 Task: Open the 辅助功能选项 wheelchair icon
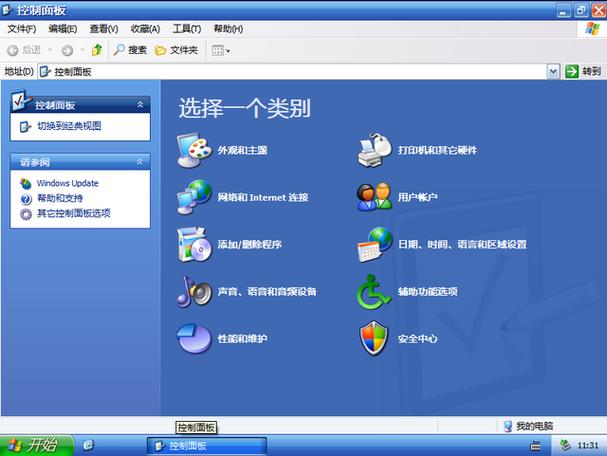374,291
